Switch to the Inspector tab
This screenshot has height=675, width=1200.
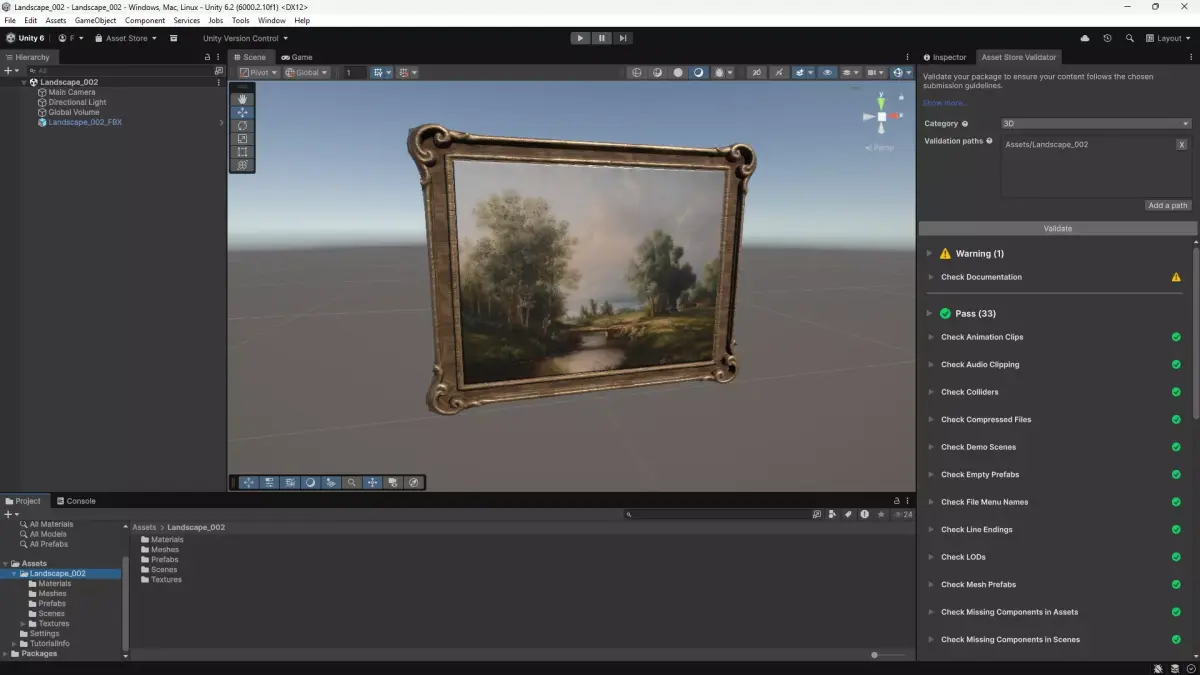[945, 57]
